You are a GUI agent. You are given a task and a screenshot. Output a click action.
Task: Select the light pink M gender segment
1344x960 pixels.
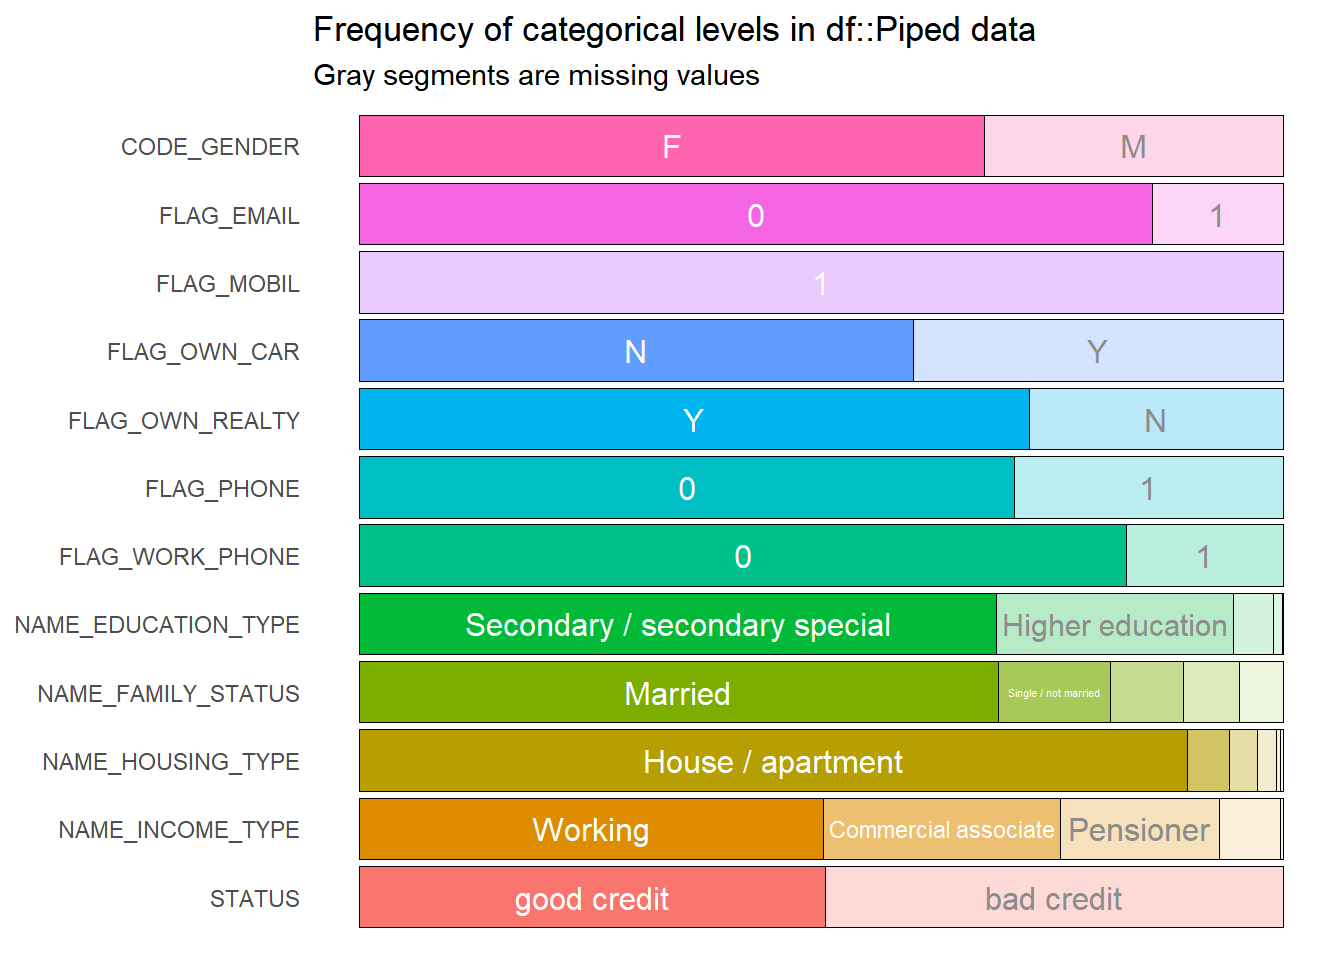tap(1133, 146)
